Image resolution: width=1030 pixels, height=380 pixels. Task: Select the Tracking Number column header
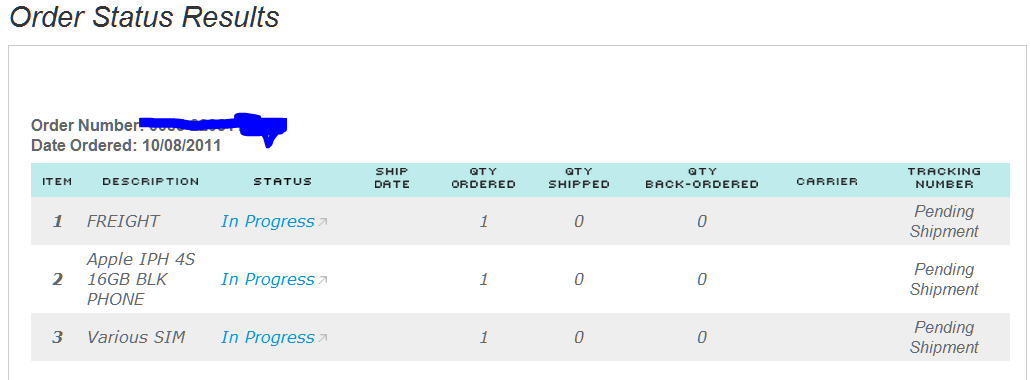tap(944, 178)
